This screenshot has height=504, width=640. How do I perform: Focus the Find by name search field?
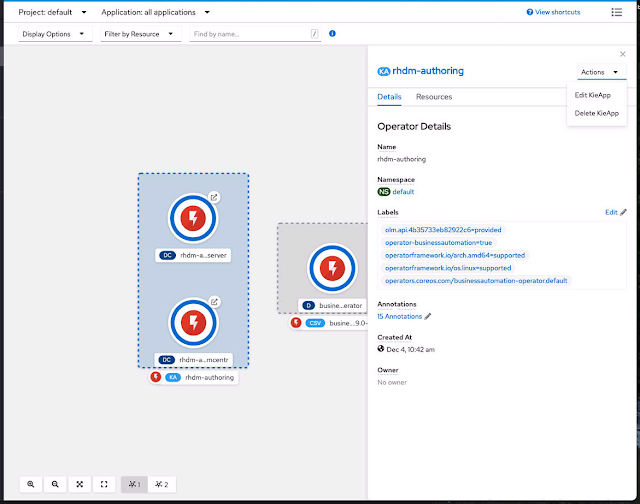(255, 34)
